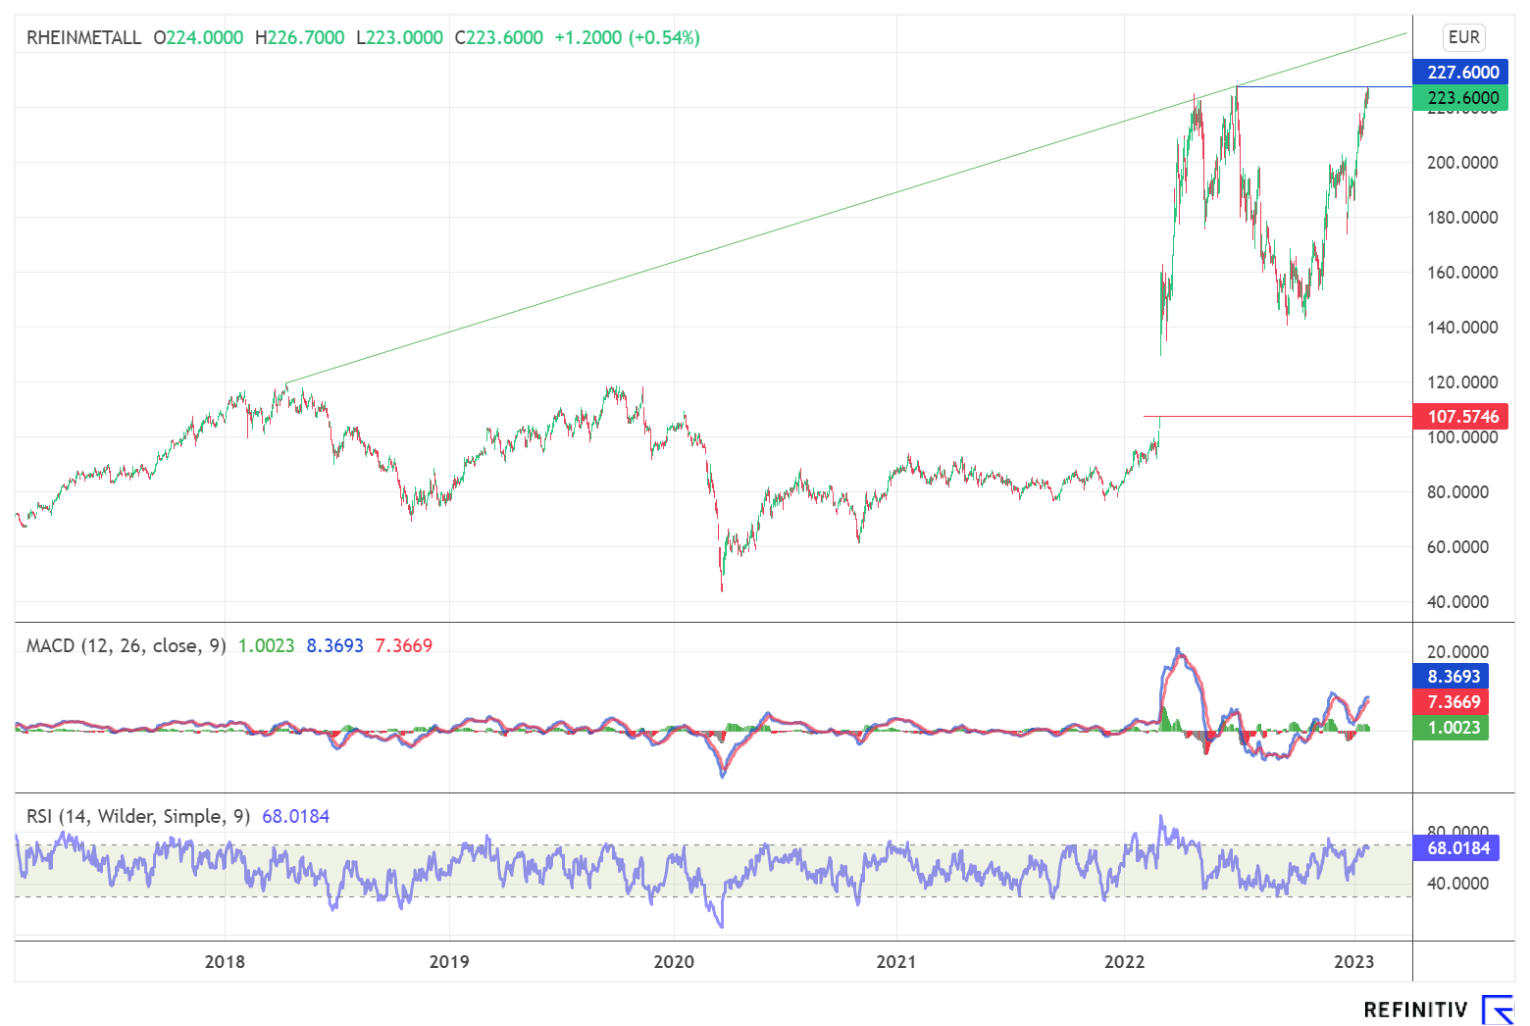Open the EUR currency selector
The width and height of the screenshot is (1530, 1026).
1463,38
